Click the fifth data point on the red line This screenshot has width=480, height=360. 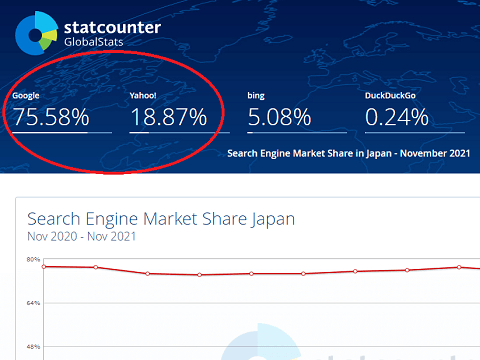click(251, 274)
